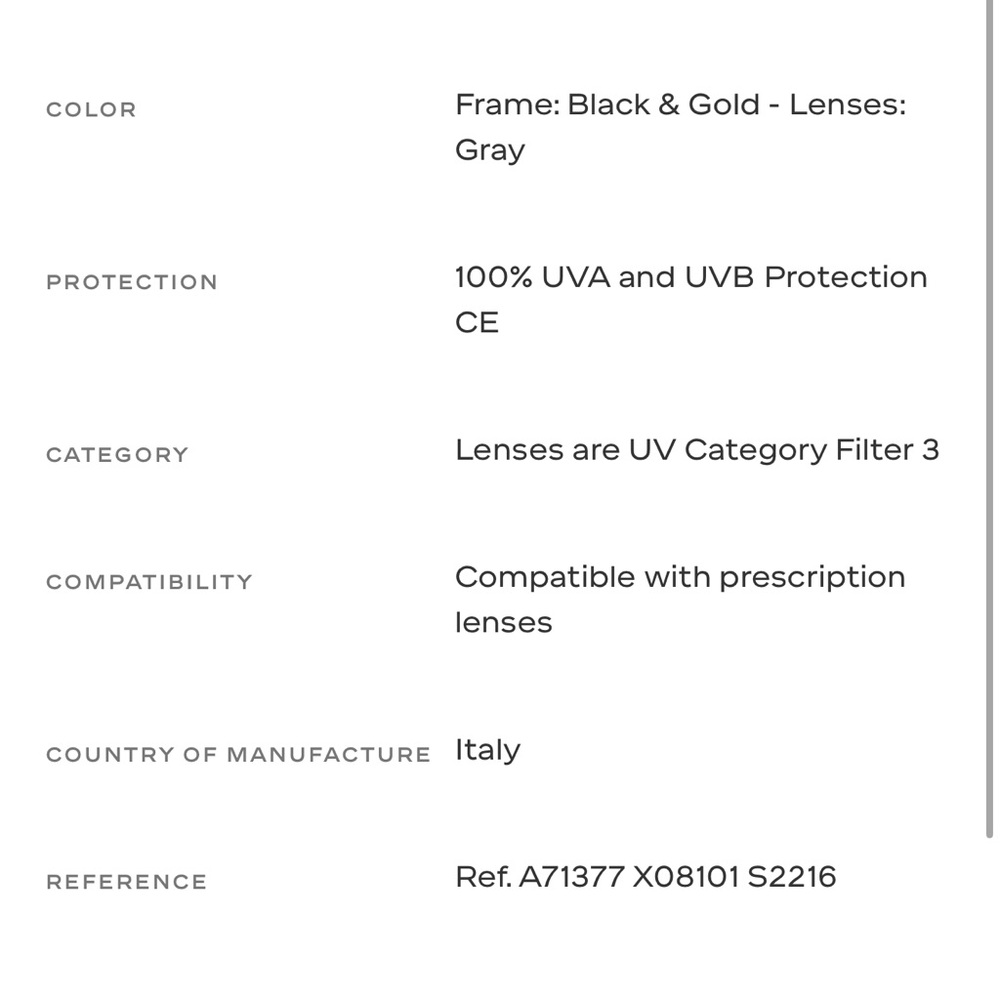The height and width of the screenshot is (1000, 1000).
Task: Click the COUNTRY OF MANUFACTURE label
Action: pyautogui.click(x=239, y=754)
